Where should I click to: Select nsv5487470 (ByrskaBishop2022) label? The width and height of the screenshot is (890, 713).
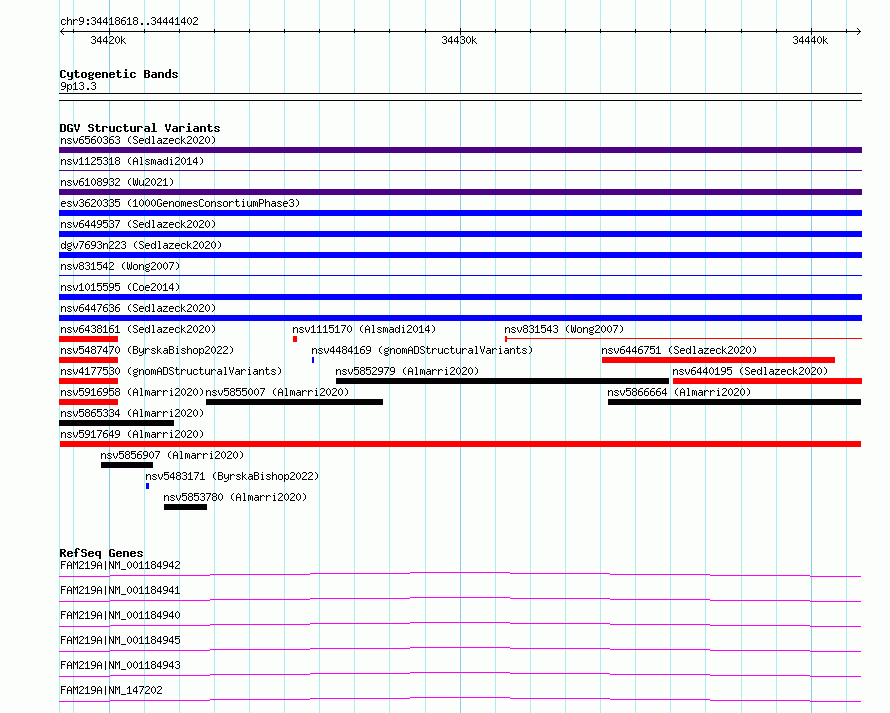click(147, 350)
